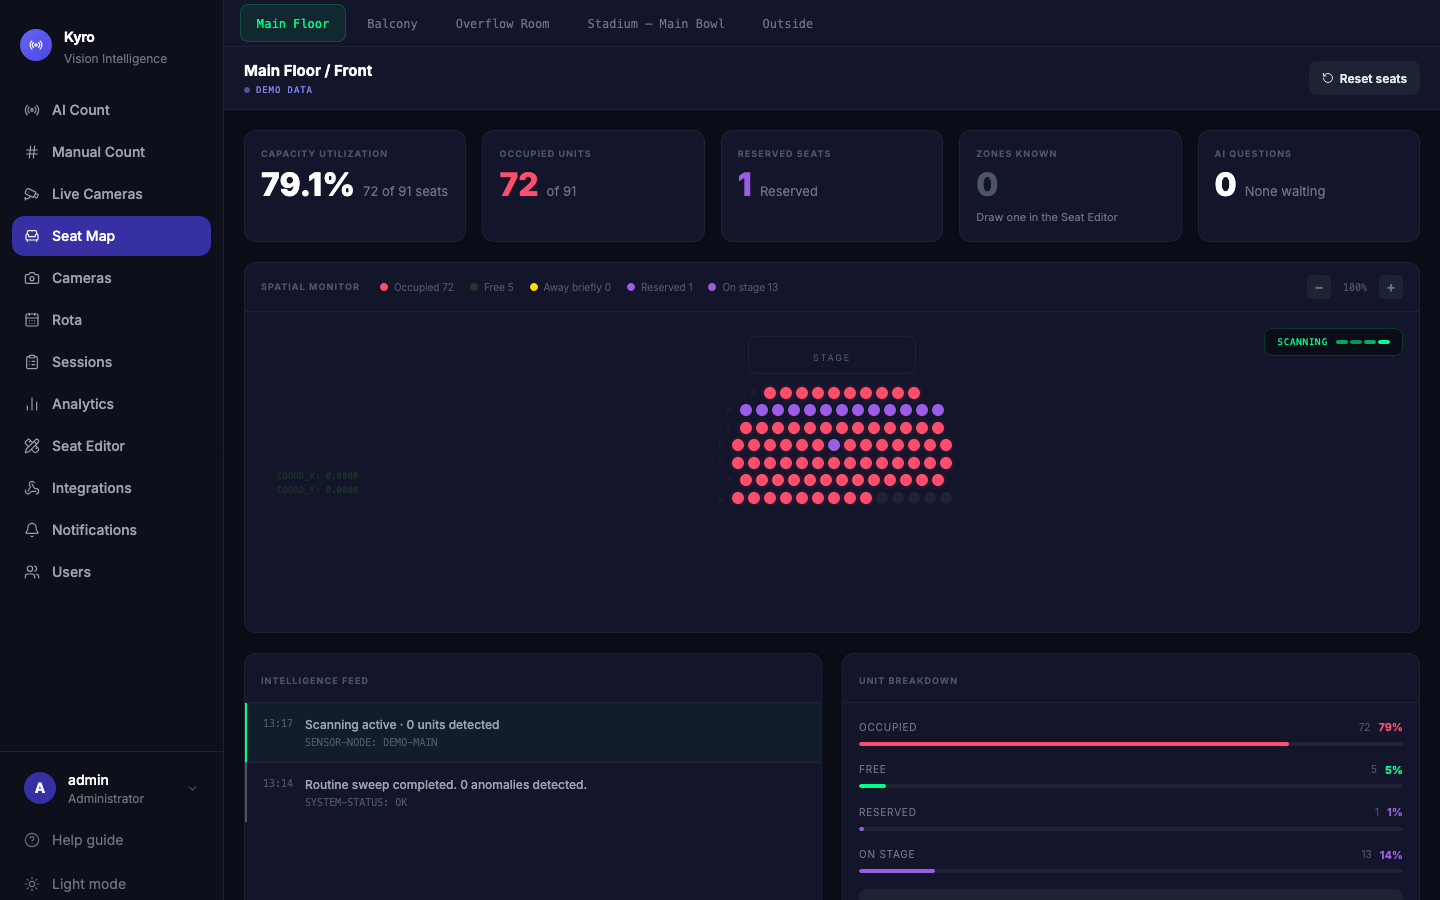Zoom in the spatial monitor

1391,287
